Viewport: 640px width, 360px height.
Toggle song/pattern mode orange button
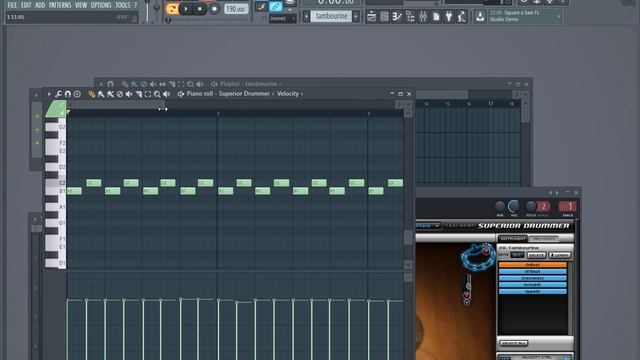172,9
